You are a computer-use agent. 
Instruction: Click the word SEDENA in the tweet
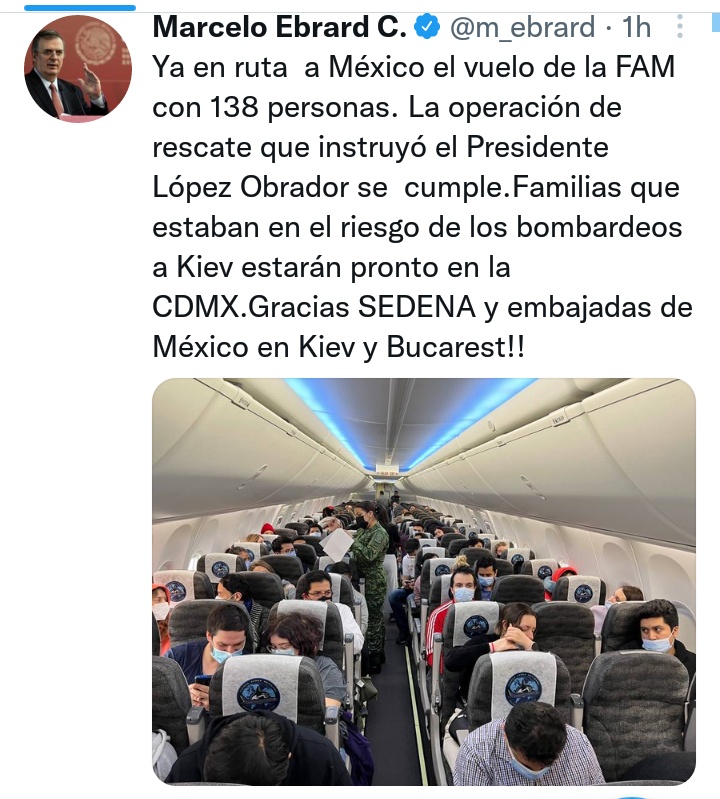click(417, 307)
